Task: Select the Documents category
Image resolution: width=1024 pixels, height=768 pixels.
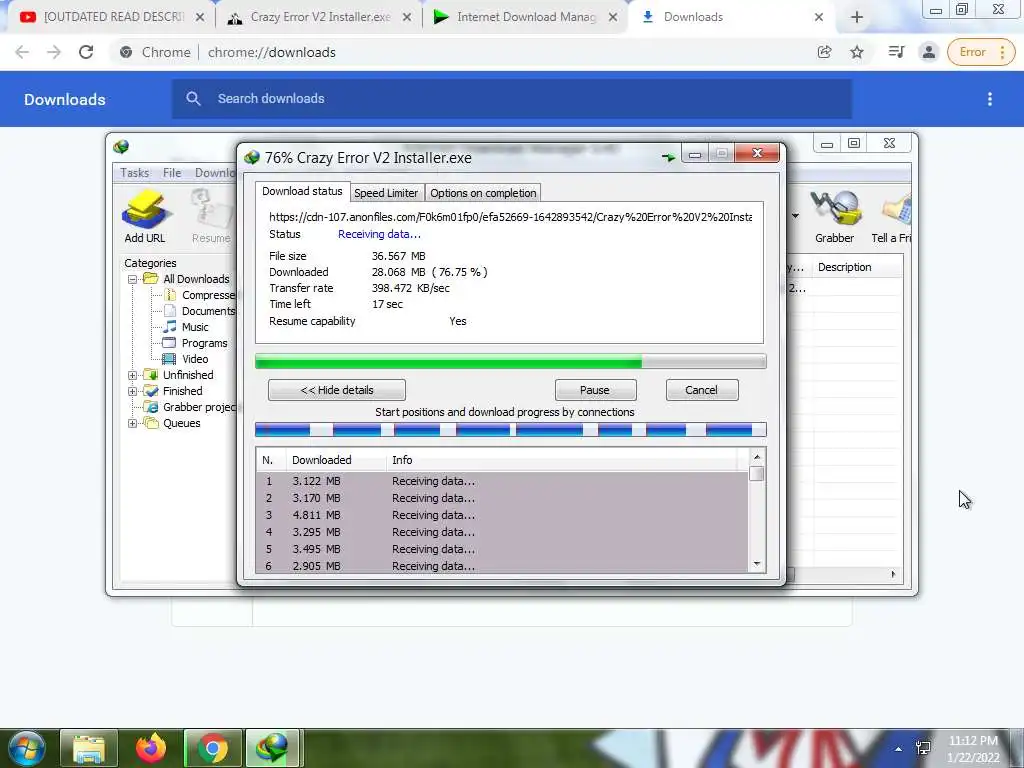Action: (199, 311)
